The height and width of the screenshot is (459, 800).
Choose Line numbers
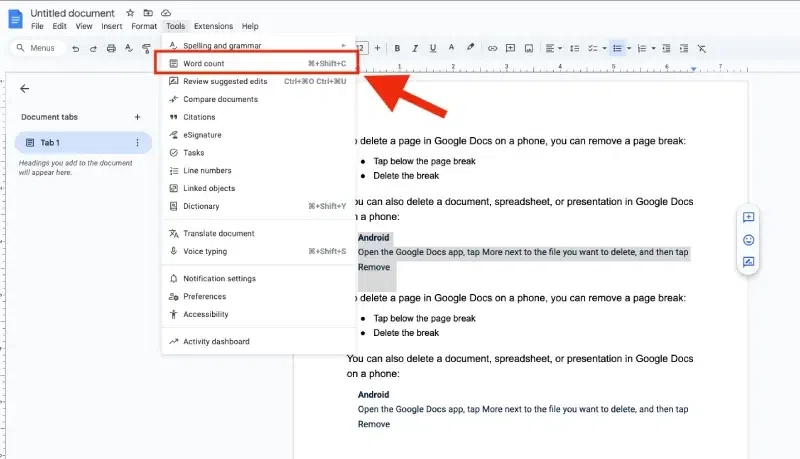[x=258, y=170]
